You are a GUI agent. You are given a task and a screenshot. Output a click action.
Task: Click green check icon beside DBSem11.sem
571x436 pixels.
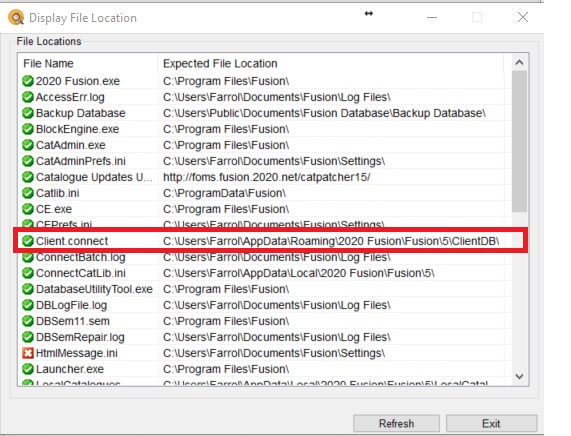point(28,321)
